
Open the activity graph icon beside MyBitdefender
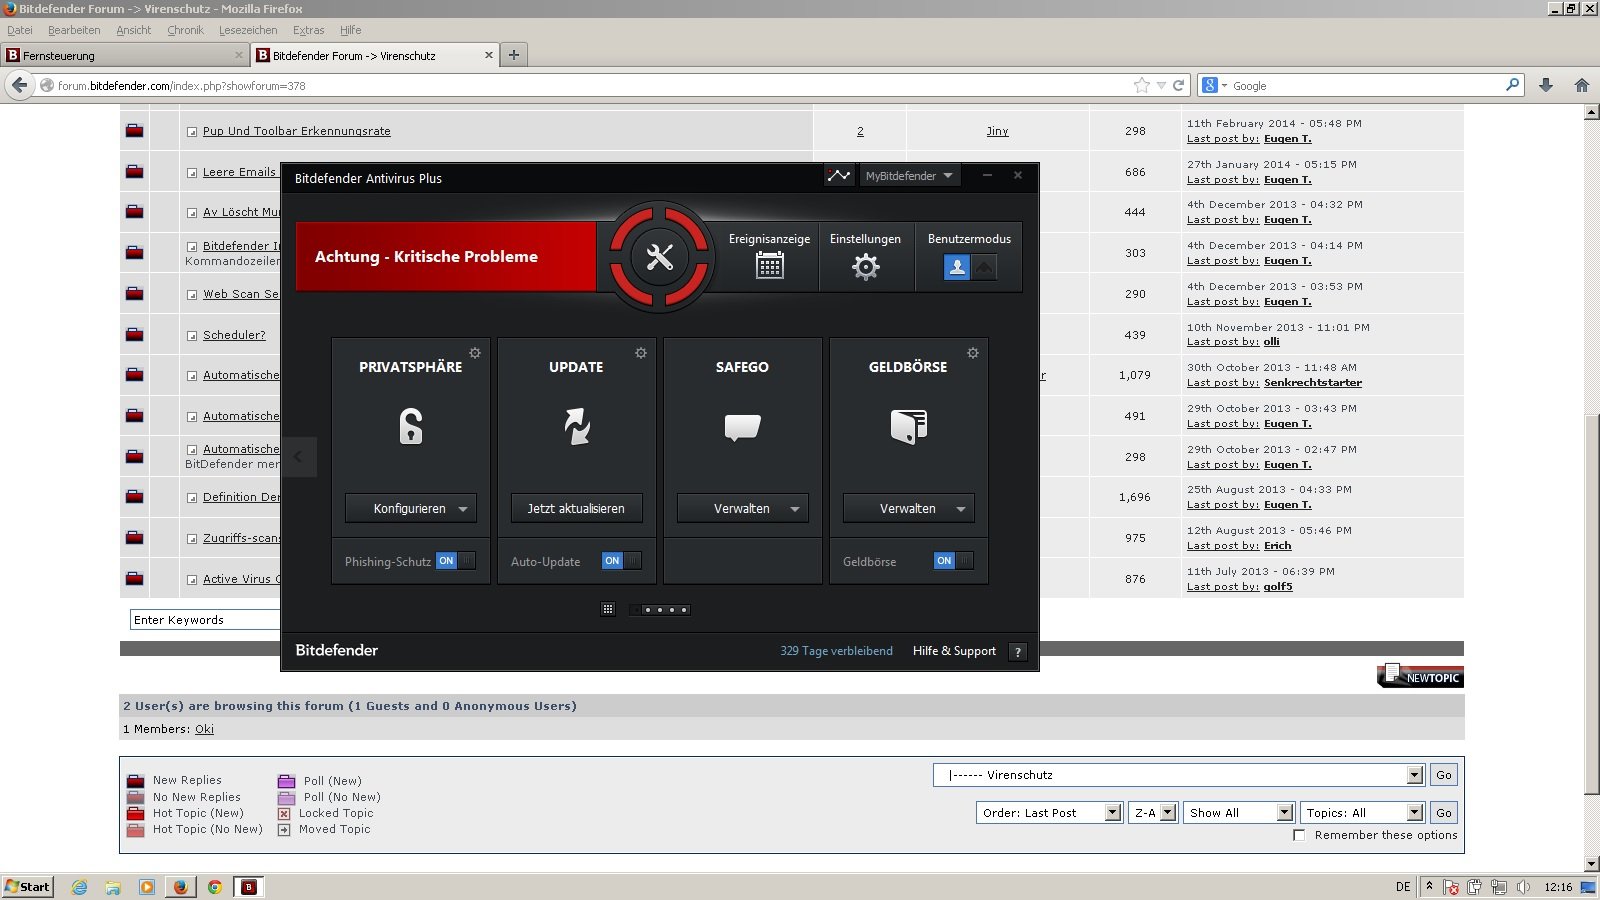839,176
